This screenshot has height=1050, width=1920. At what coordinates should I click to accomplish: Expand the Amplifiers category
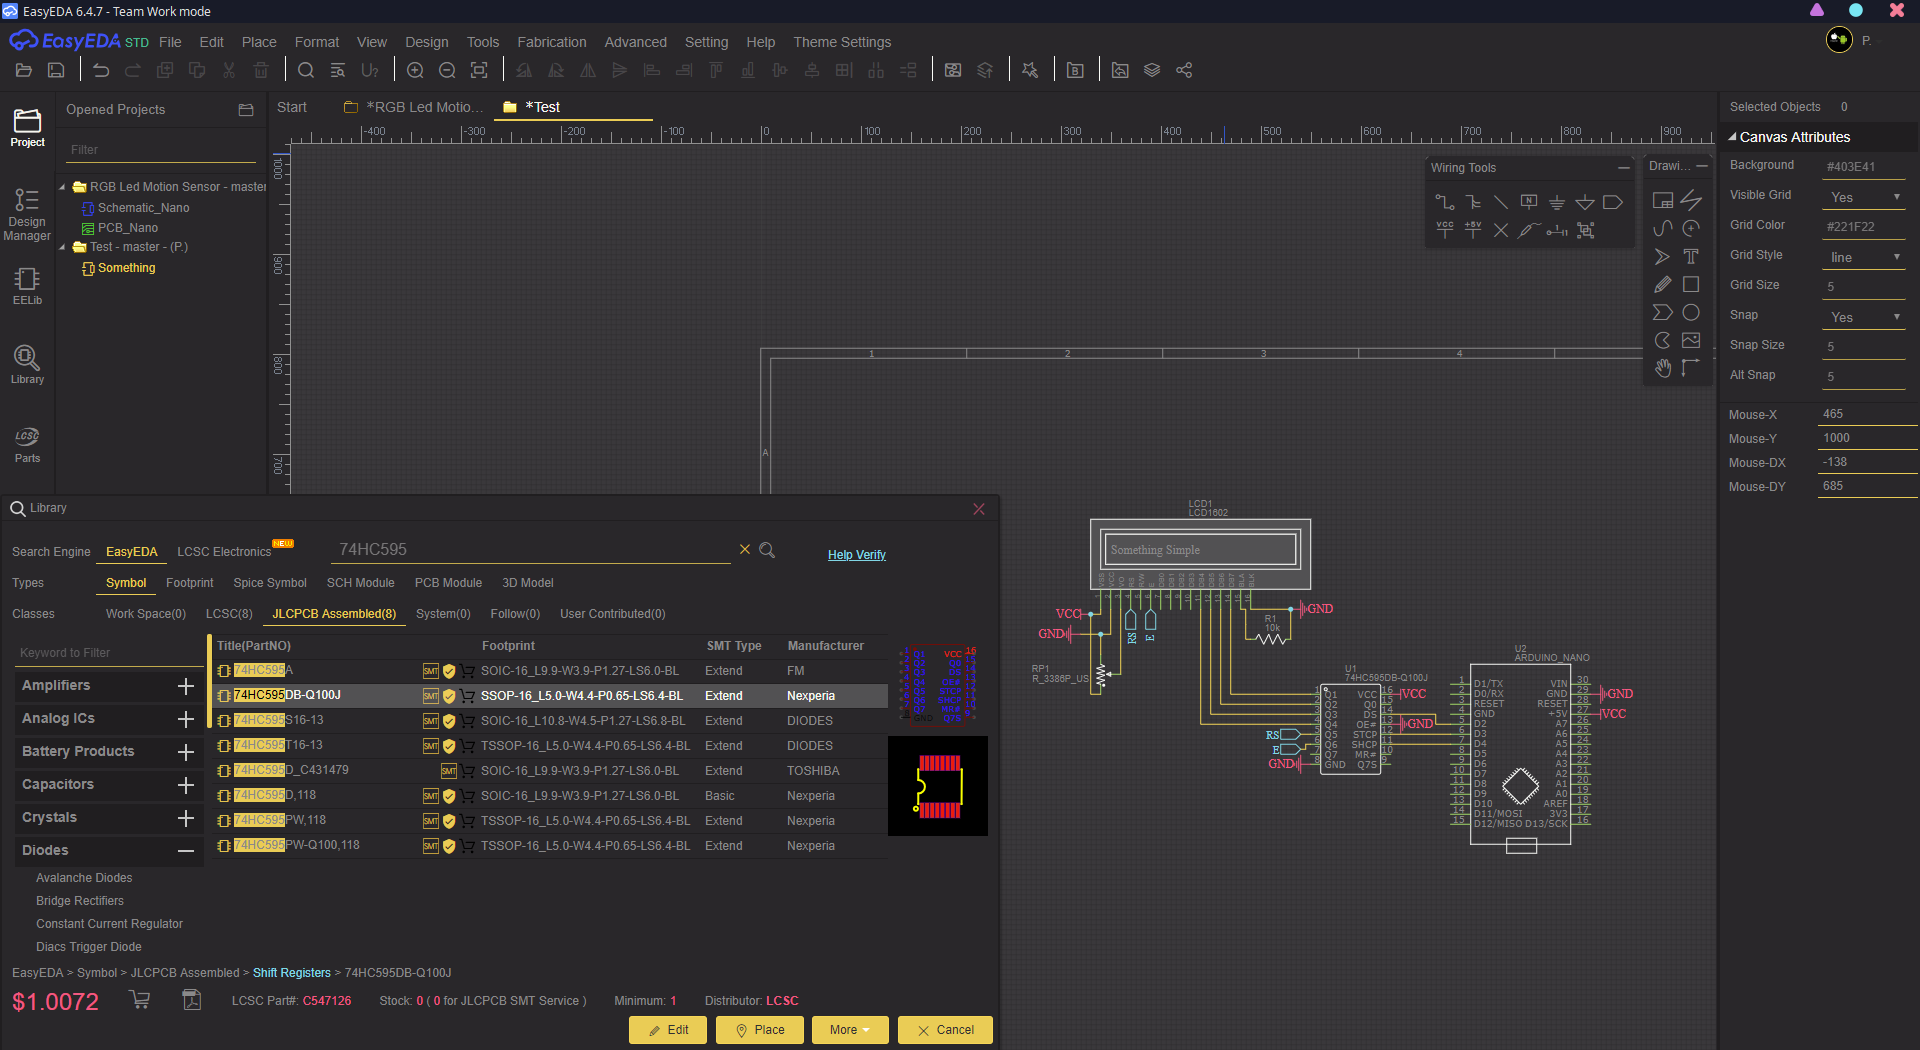pos(185,686)
